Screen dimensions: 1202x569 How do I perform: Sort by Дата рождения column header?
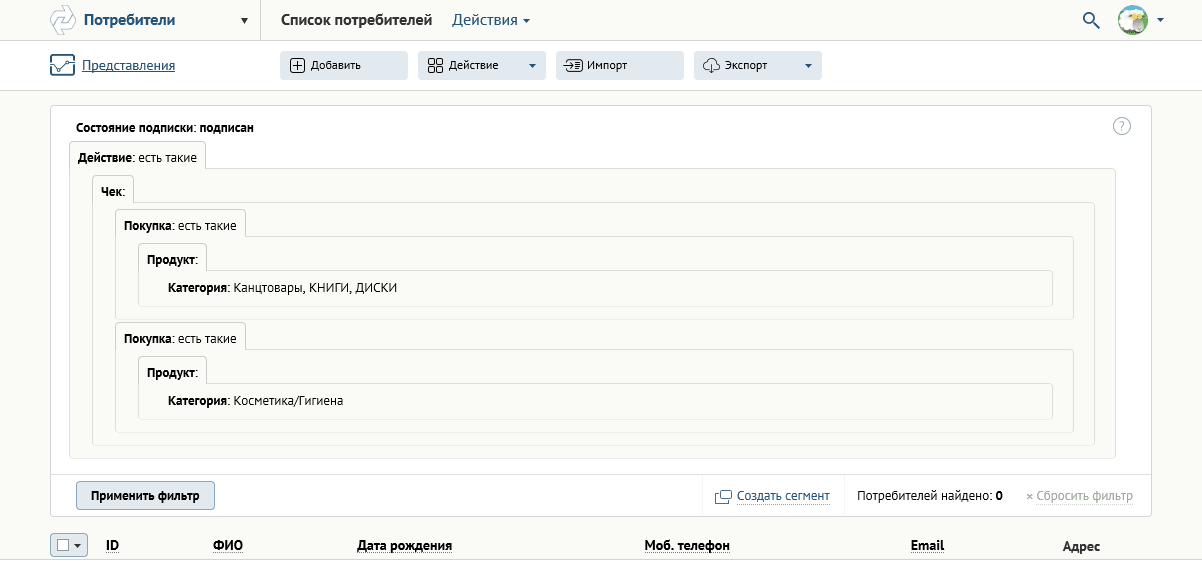click(405, 546)
